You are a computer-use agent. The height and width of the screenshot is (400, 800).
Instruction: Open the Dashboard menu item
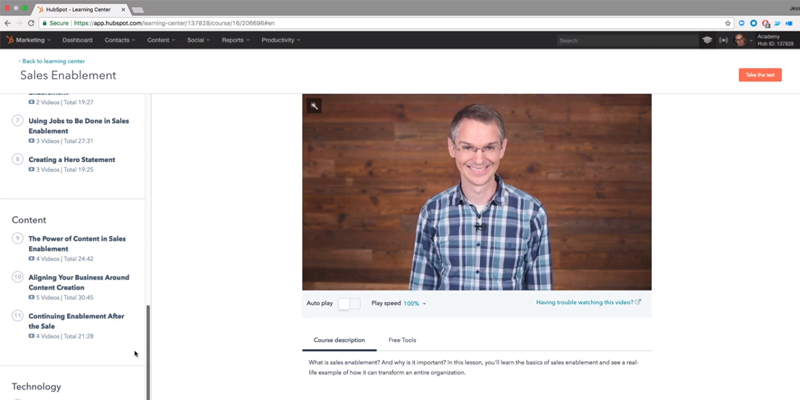click(x=77, y=40)
